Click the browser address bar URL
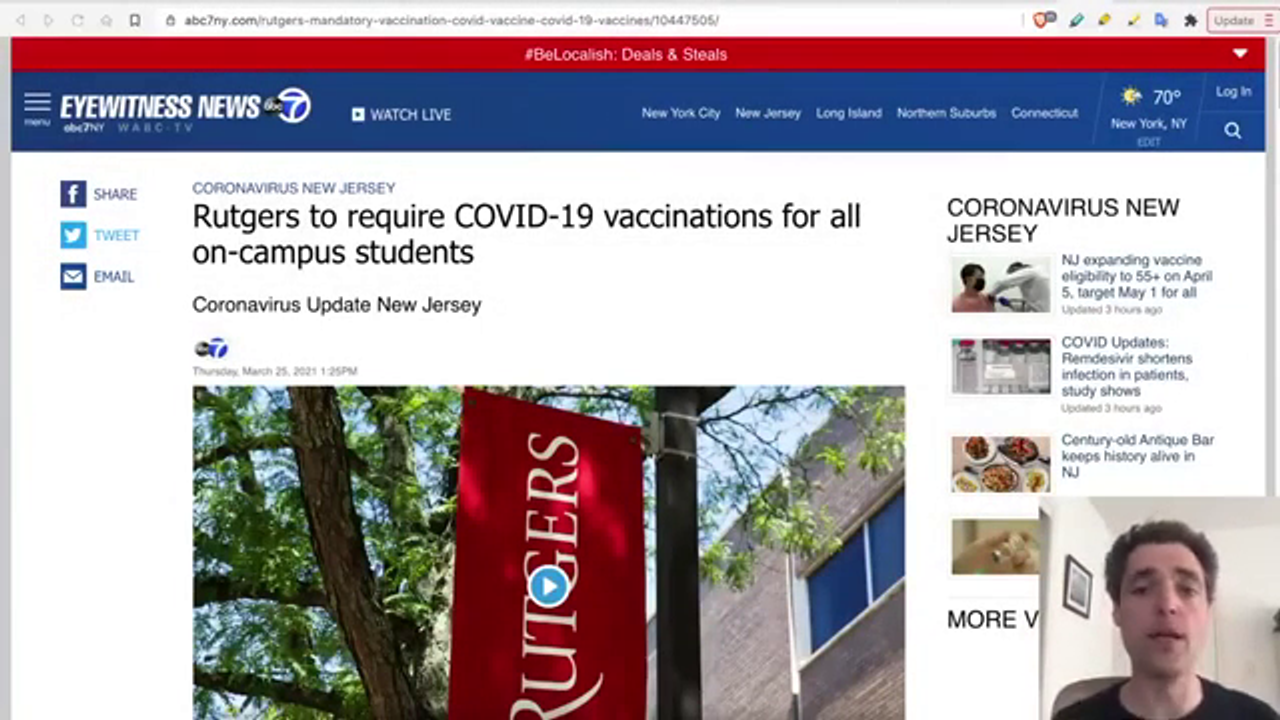Image resolution: width=1280 pixels, height=720 pixels. [451, 20]
